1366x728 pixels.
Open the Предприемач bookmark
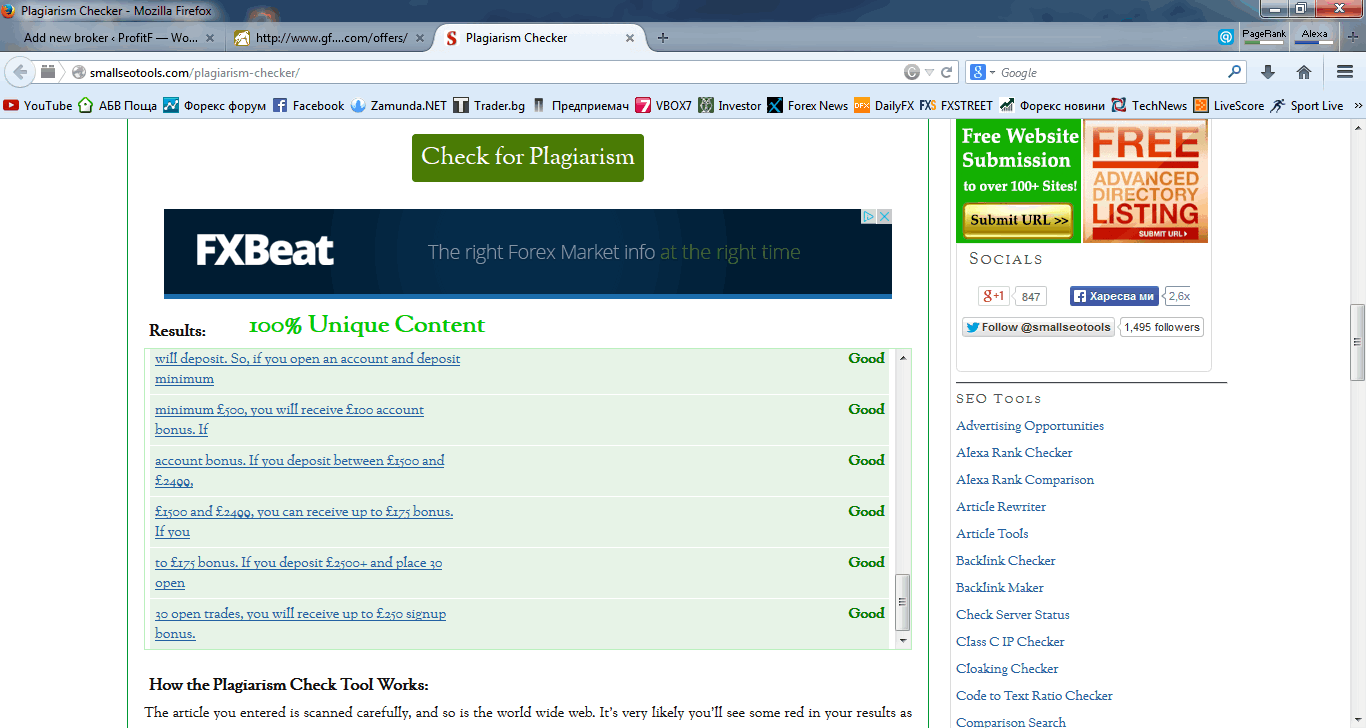pos(580,105)
